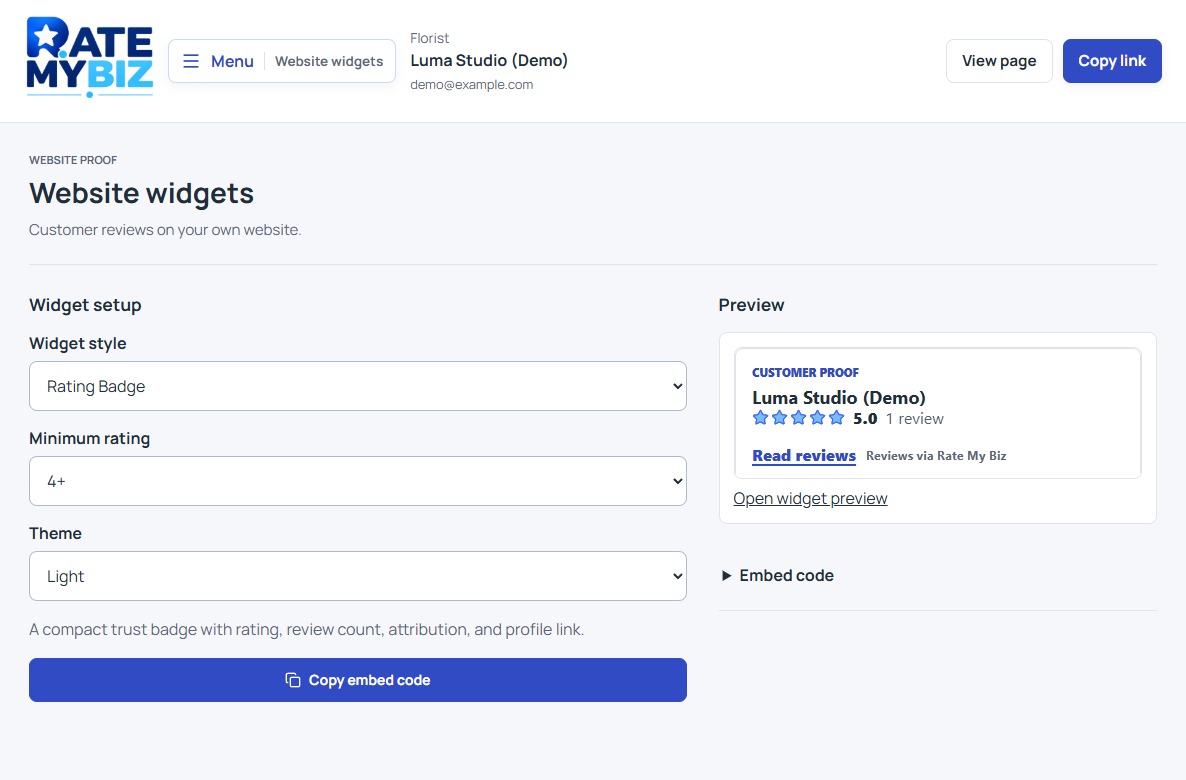Click the WEBSITE PROOF label
The image size is (1186, 780).
[73, 160]
